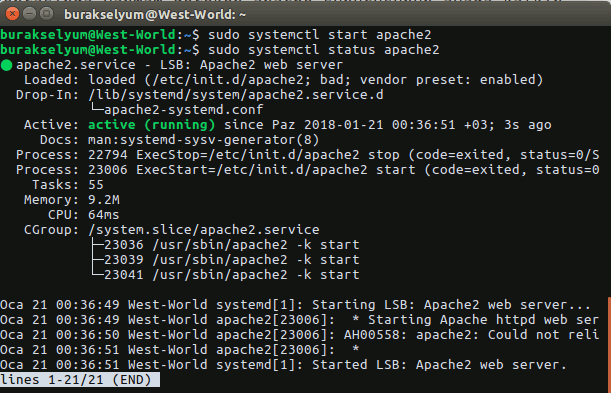Click process entry 23036 /usr/sbin/apache2

(231, 245)
